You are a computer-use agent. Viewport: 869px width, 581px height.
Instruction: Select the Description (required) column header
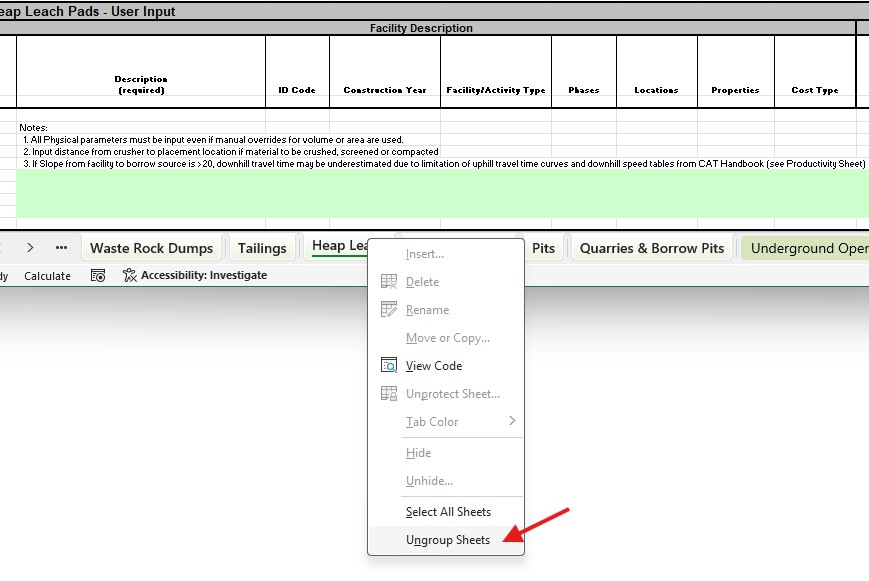(x=141, y=72)
